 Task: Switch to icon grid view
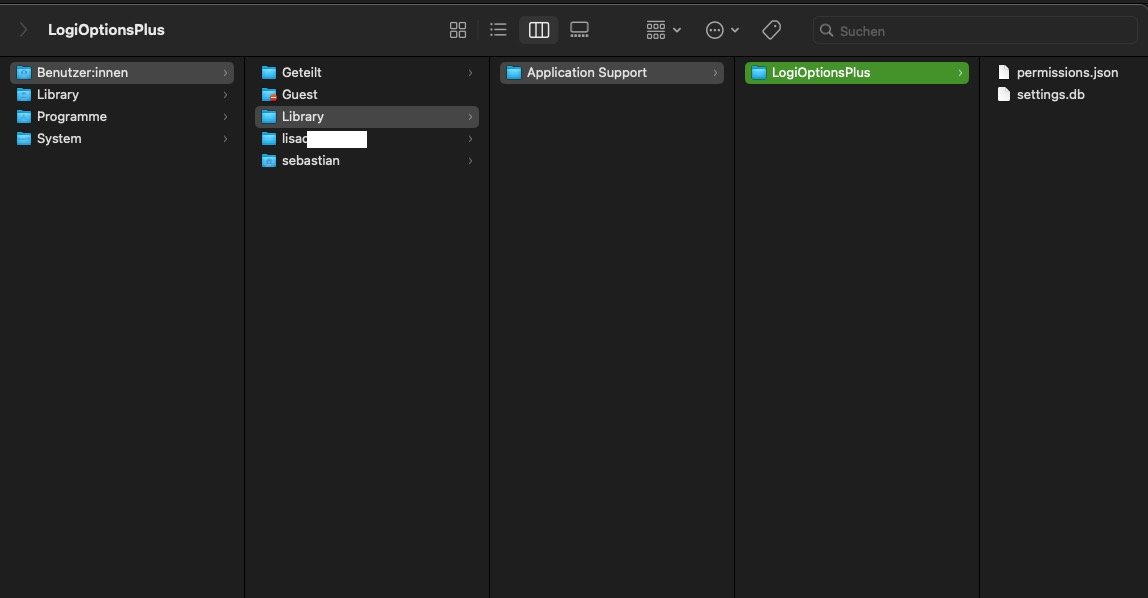pos(458,30)
